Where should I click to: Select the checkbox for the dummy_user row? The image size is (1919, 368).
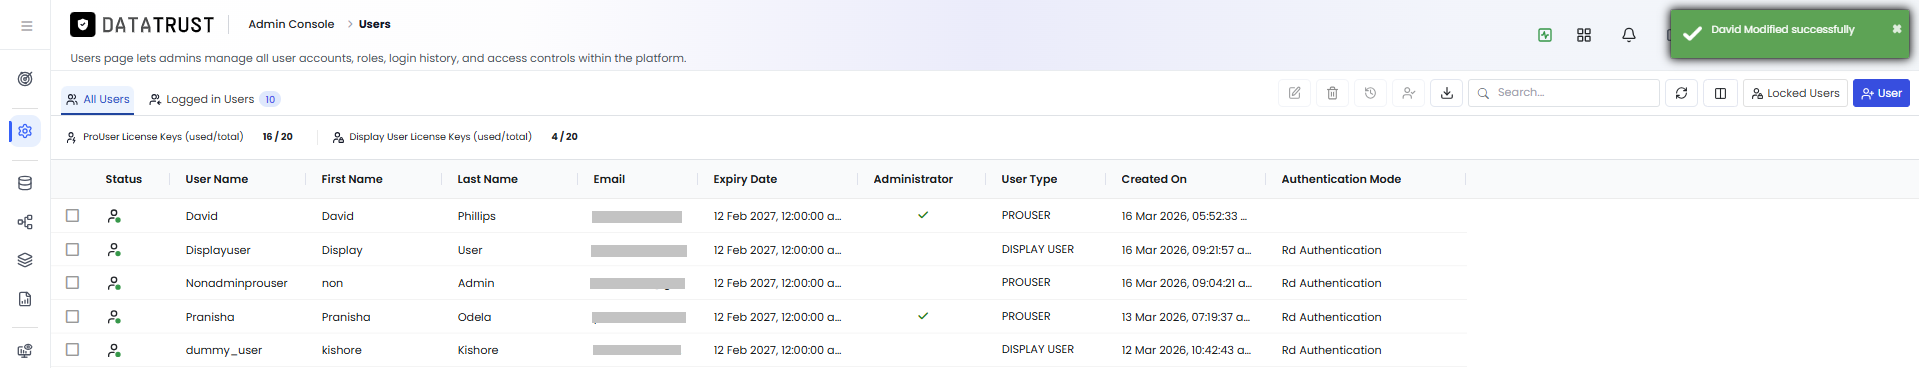tap(72, 349)
